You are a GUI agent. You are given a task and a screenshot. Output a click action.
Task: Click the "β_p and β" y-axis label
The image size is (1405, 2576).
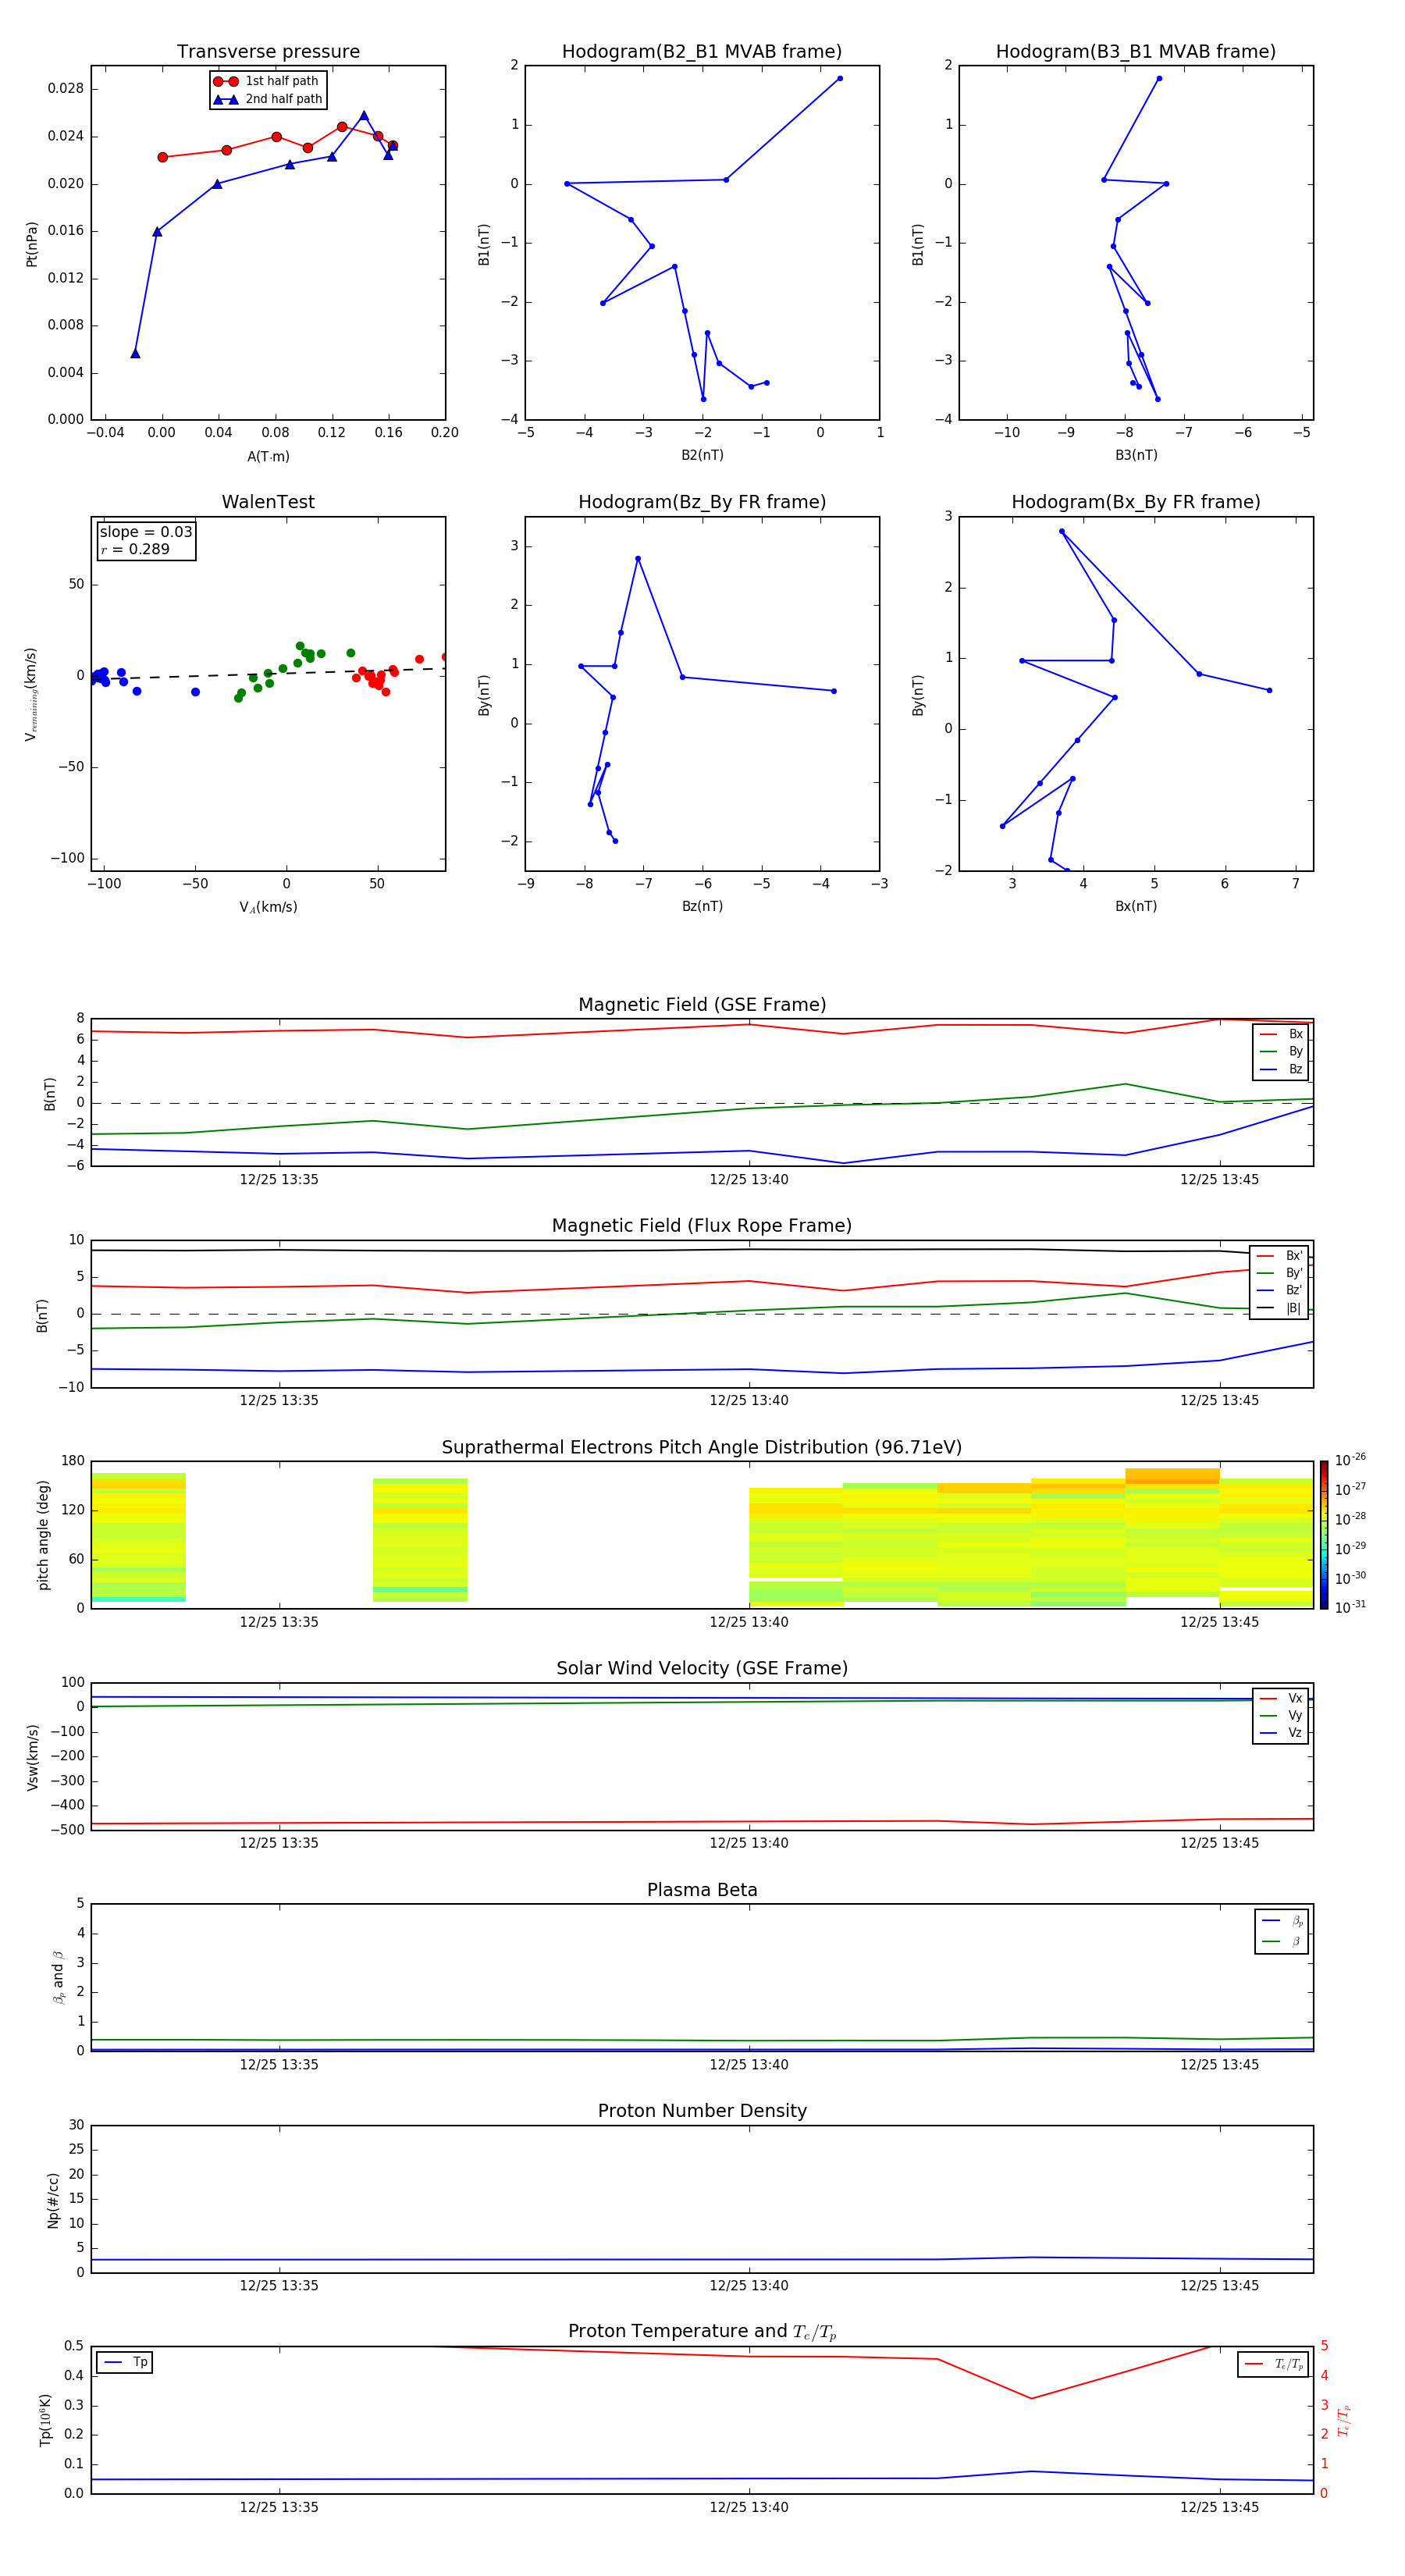pos(58,1977)
